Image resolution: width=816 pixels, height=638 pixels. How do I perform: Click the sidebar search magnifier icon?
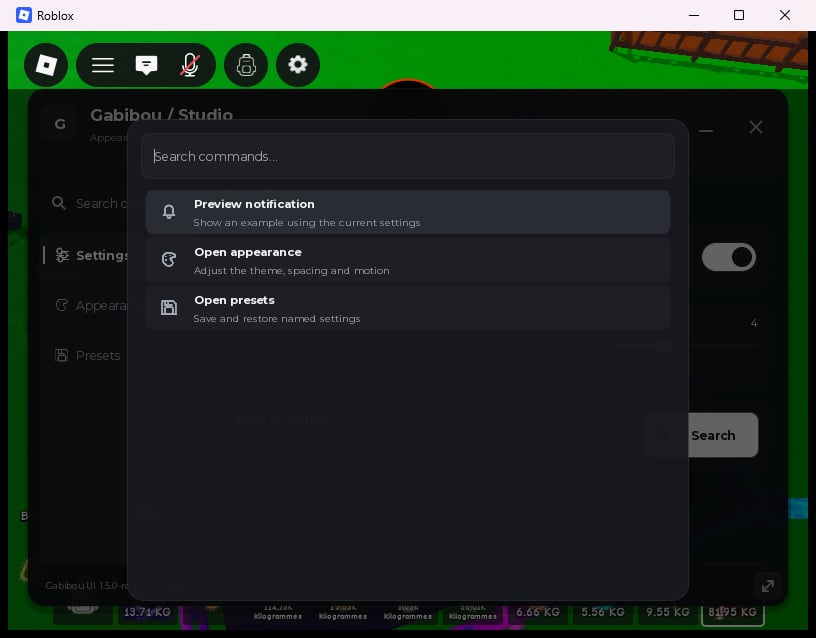coord(59,203)
